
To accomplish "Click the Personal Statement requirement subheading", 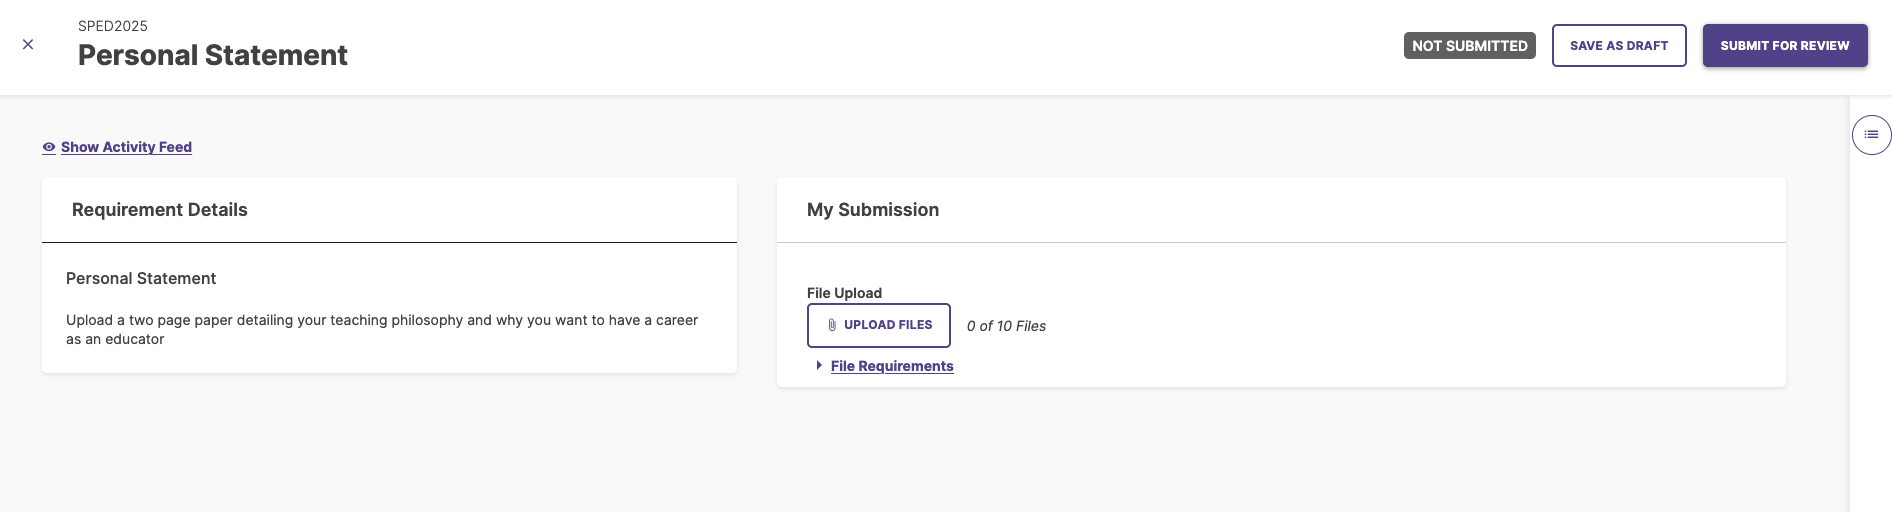I will pyautogui.click(x=141, y=278).
